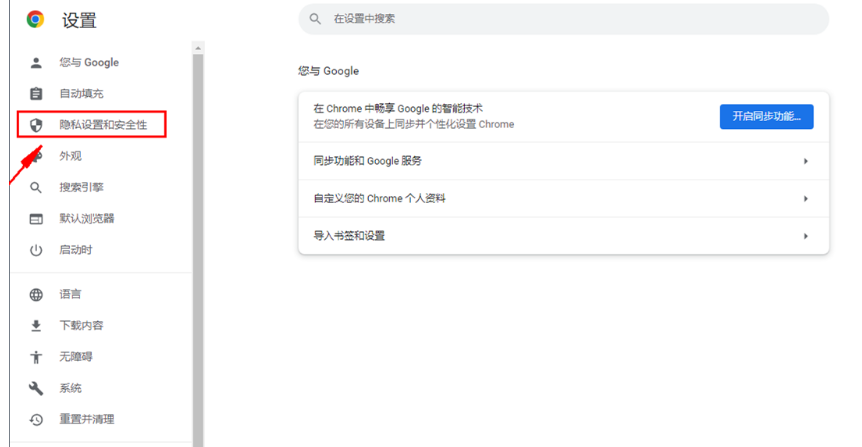Open 自定义您的 Chrome 个人资料 row
Screen dimensions: 862x447
[x=563, y=198]
